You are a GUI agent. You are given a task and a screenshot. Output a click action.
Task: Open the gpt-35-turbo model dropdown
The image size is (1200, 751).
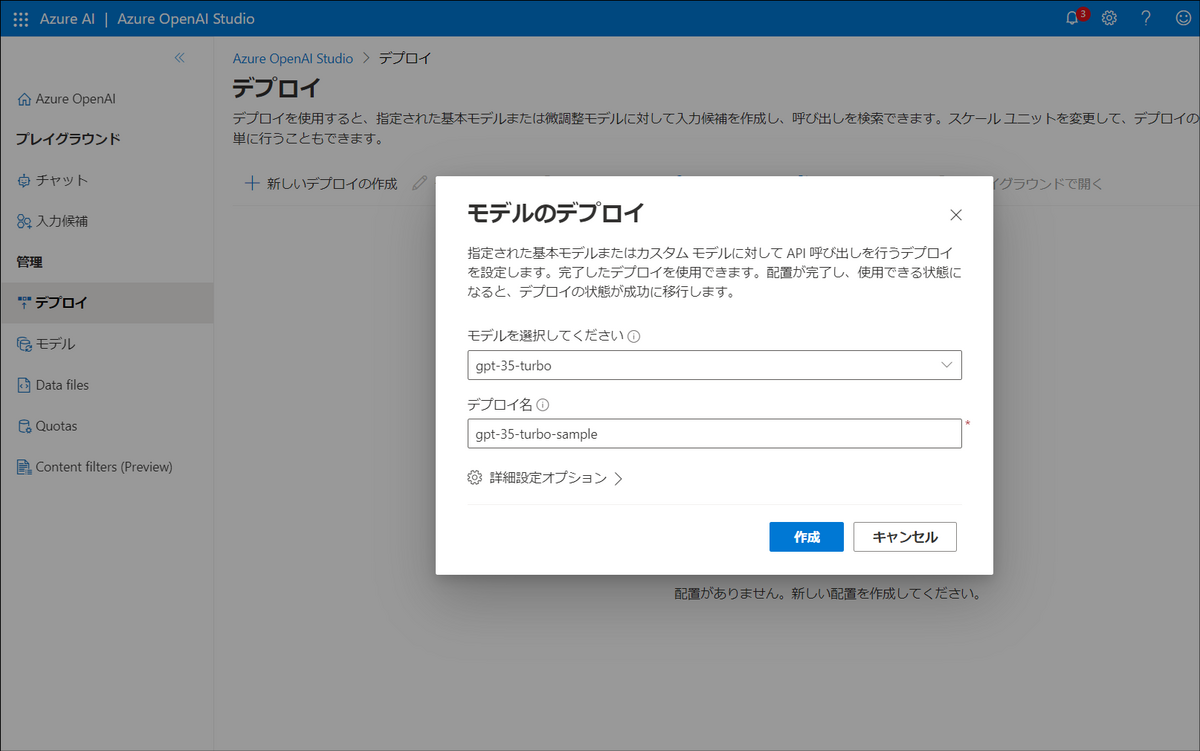click(714, 365)
